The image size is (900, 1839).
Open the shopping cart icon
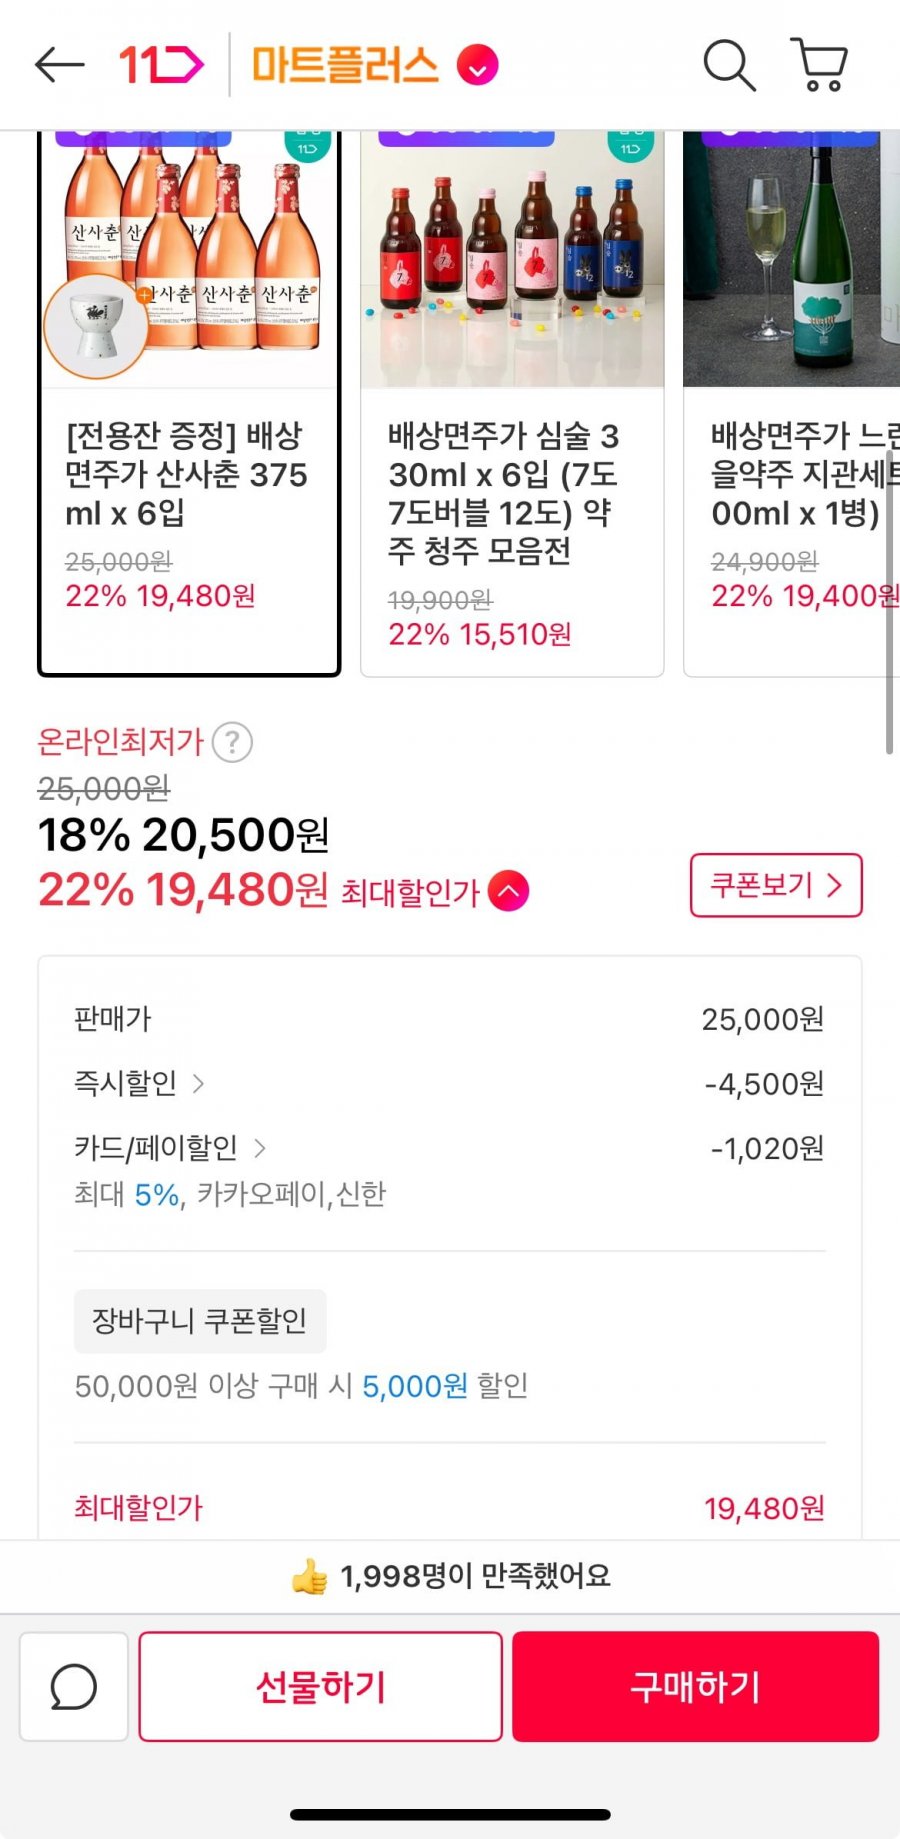coord(820,66)
